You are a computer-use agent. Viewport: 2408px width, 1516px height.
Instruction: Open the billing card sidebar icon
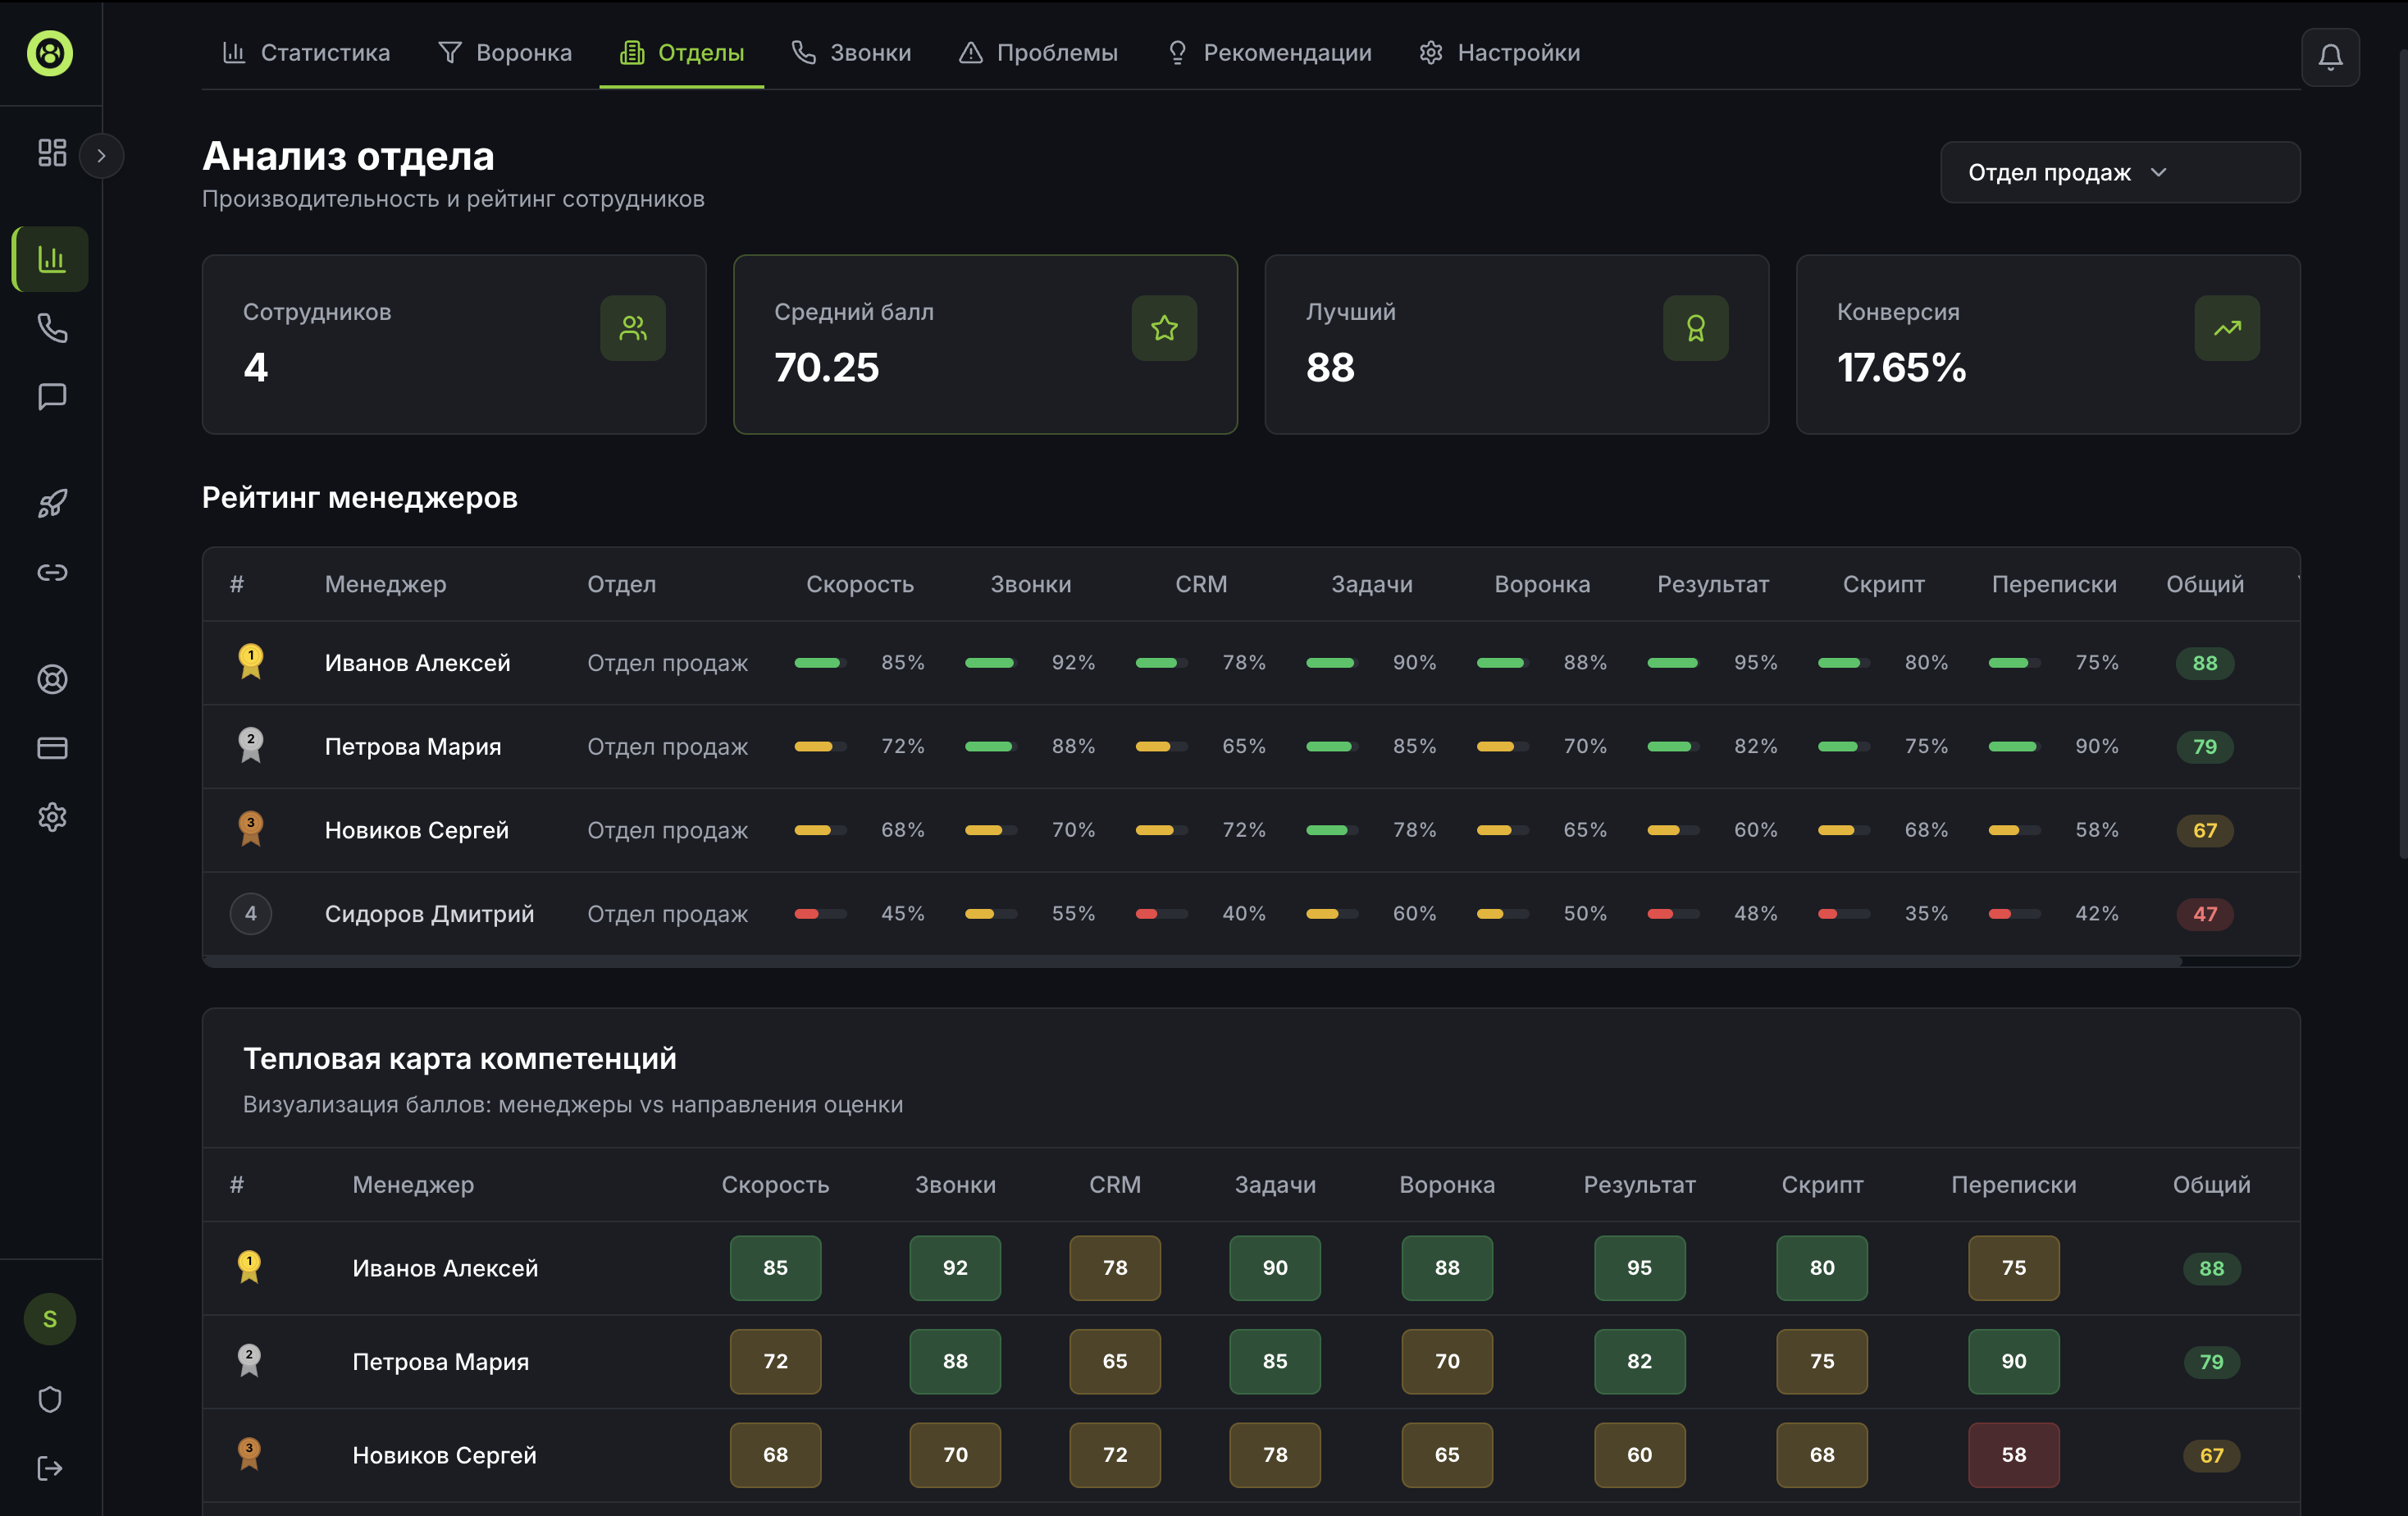(52, 748)
